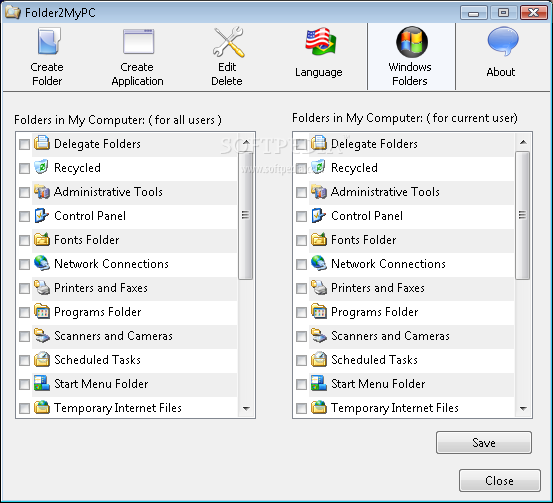Check Delegate Folders for all users

[24, 144]
